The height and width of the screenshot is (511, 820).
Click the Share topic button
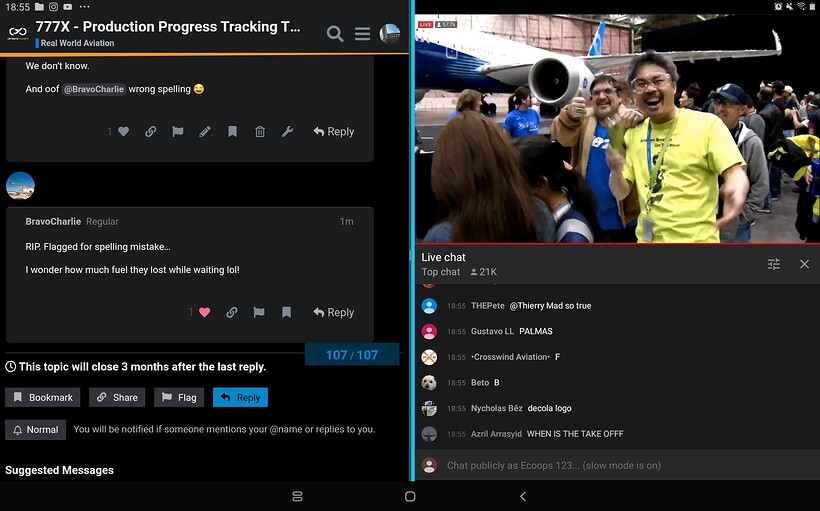(117, 398)
